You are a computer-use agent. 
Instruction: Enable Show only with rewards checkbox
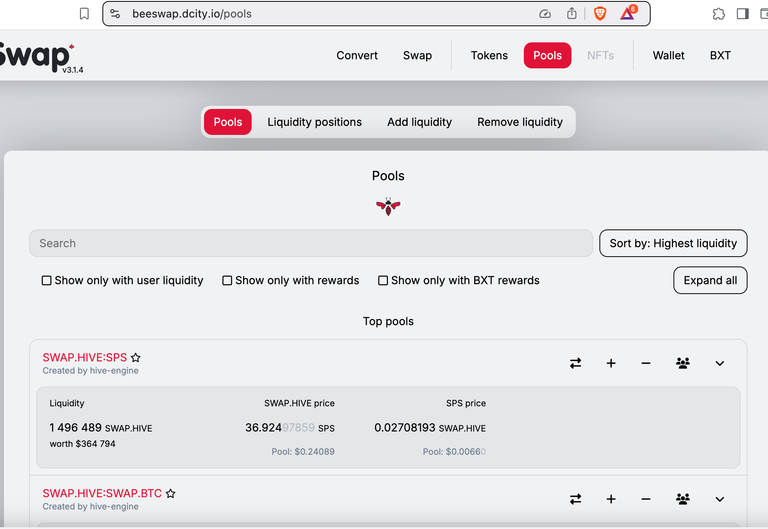227,281
